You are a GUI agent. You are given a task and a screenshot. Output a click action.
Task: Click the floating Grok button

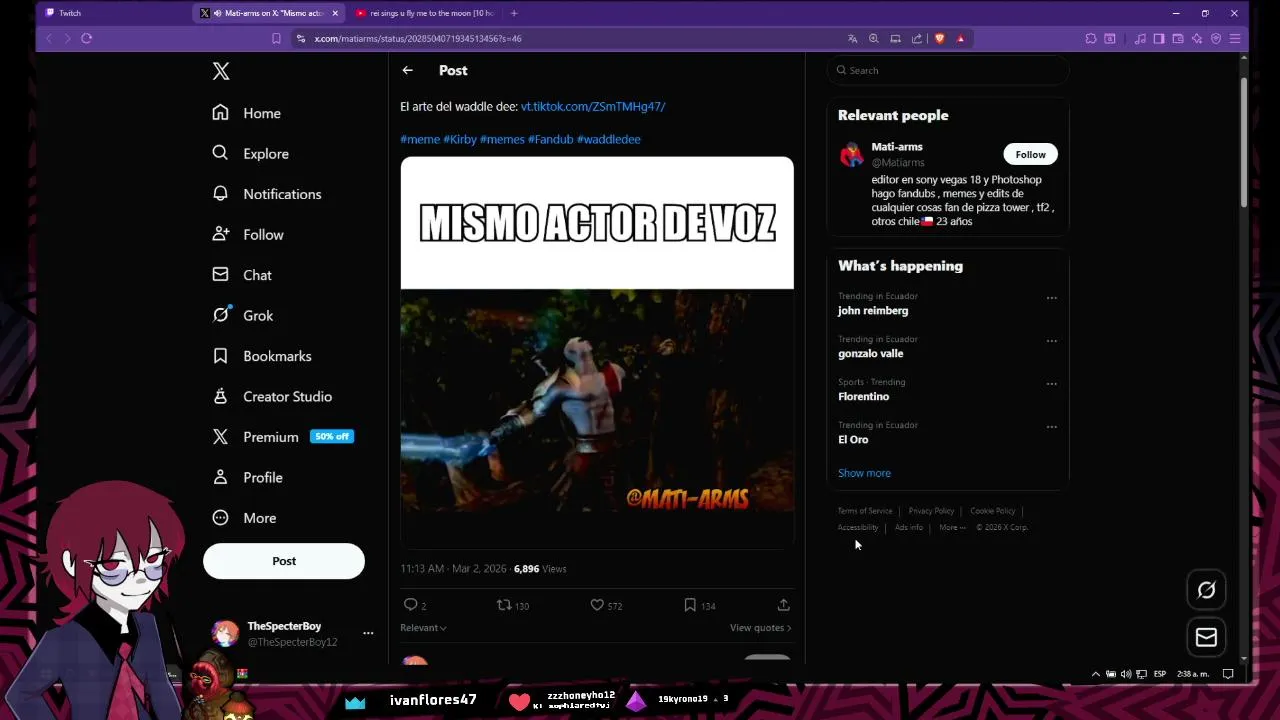[x=1206, y=590]
